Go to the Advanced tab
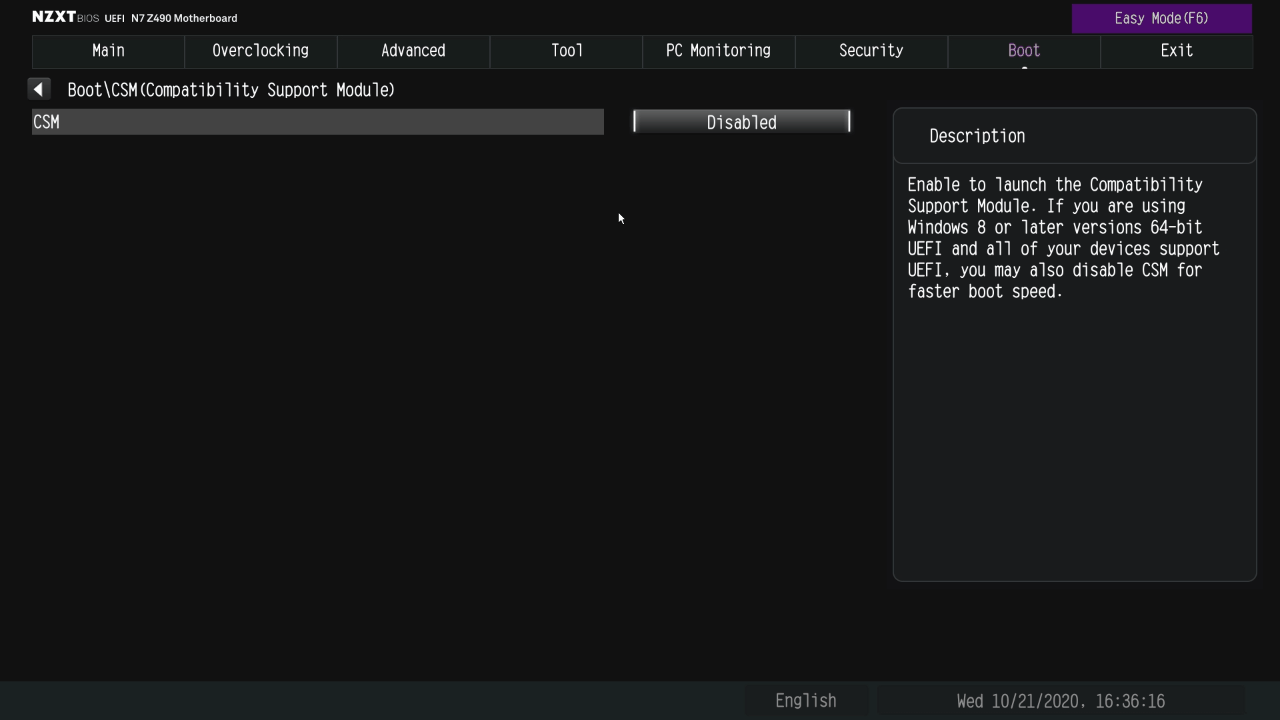 click(x=413, y=51)
